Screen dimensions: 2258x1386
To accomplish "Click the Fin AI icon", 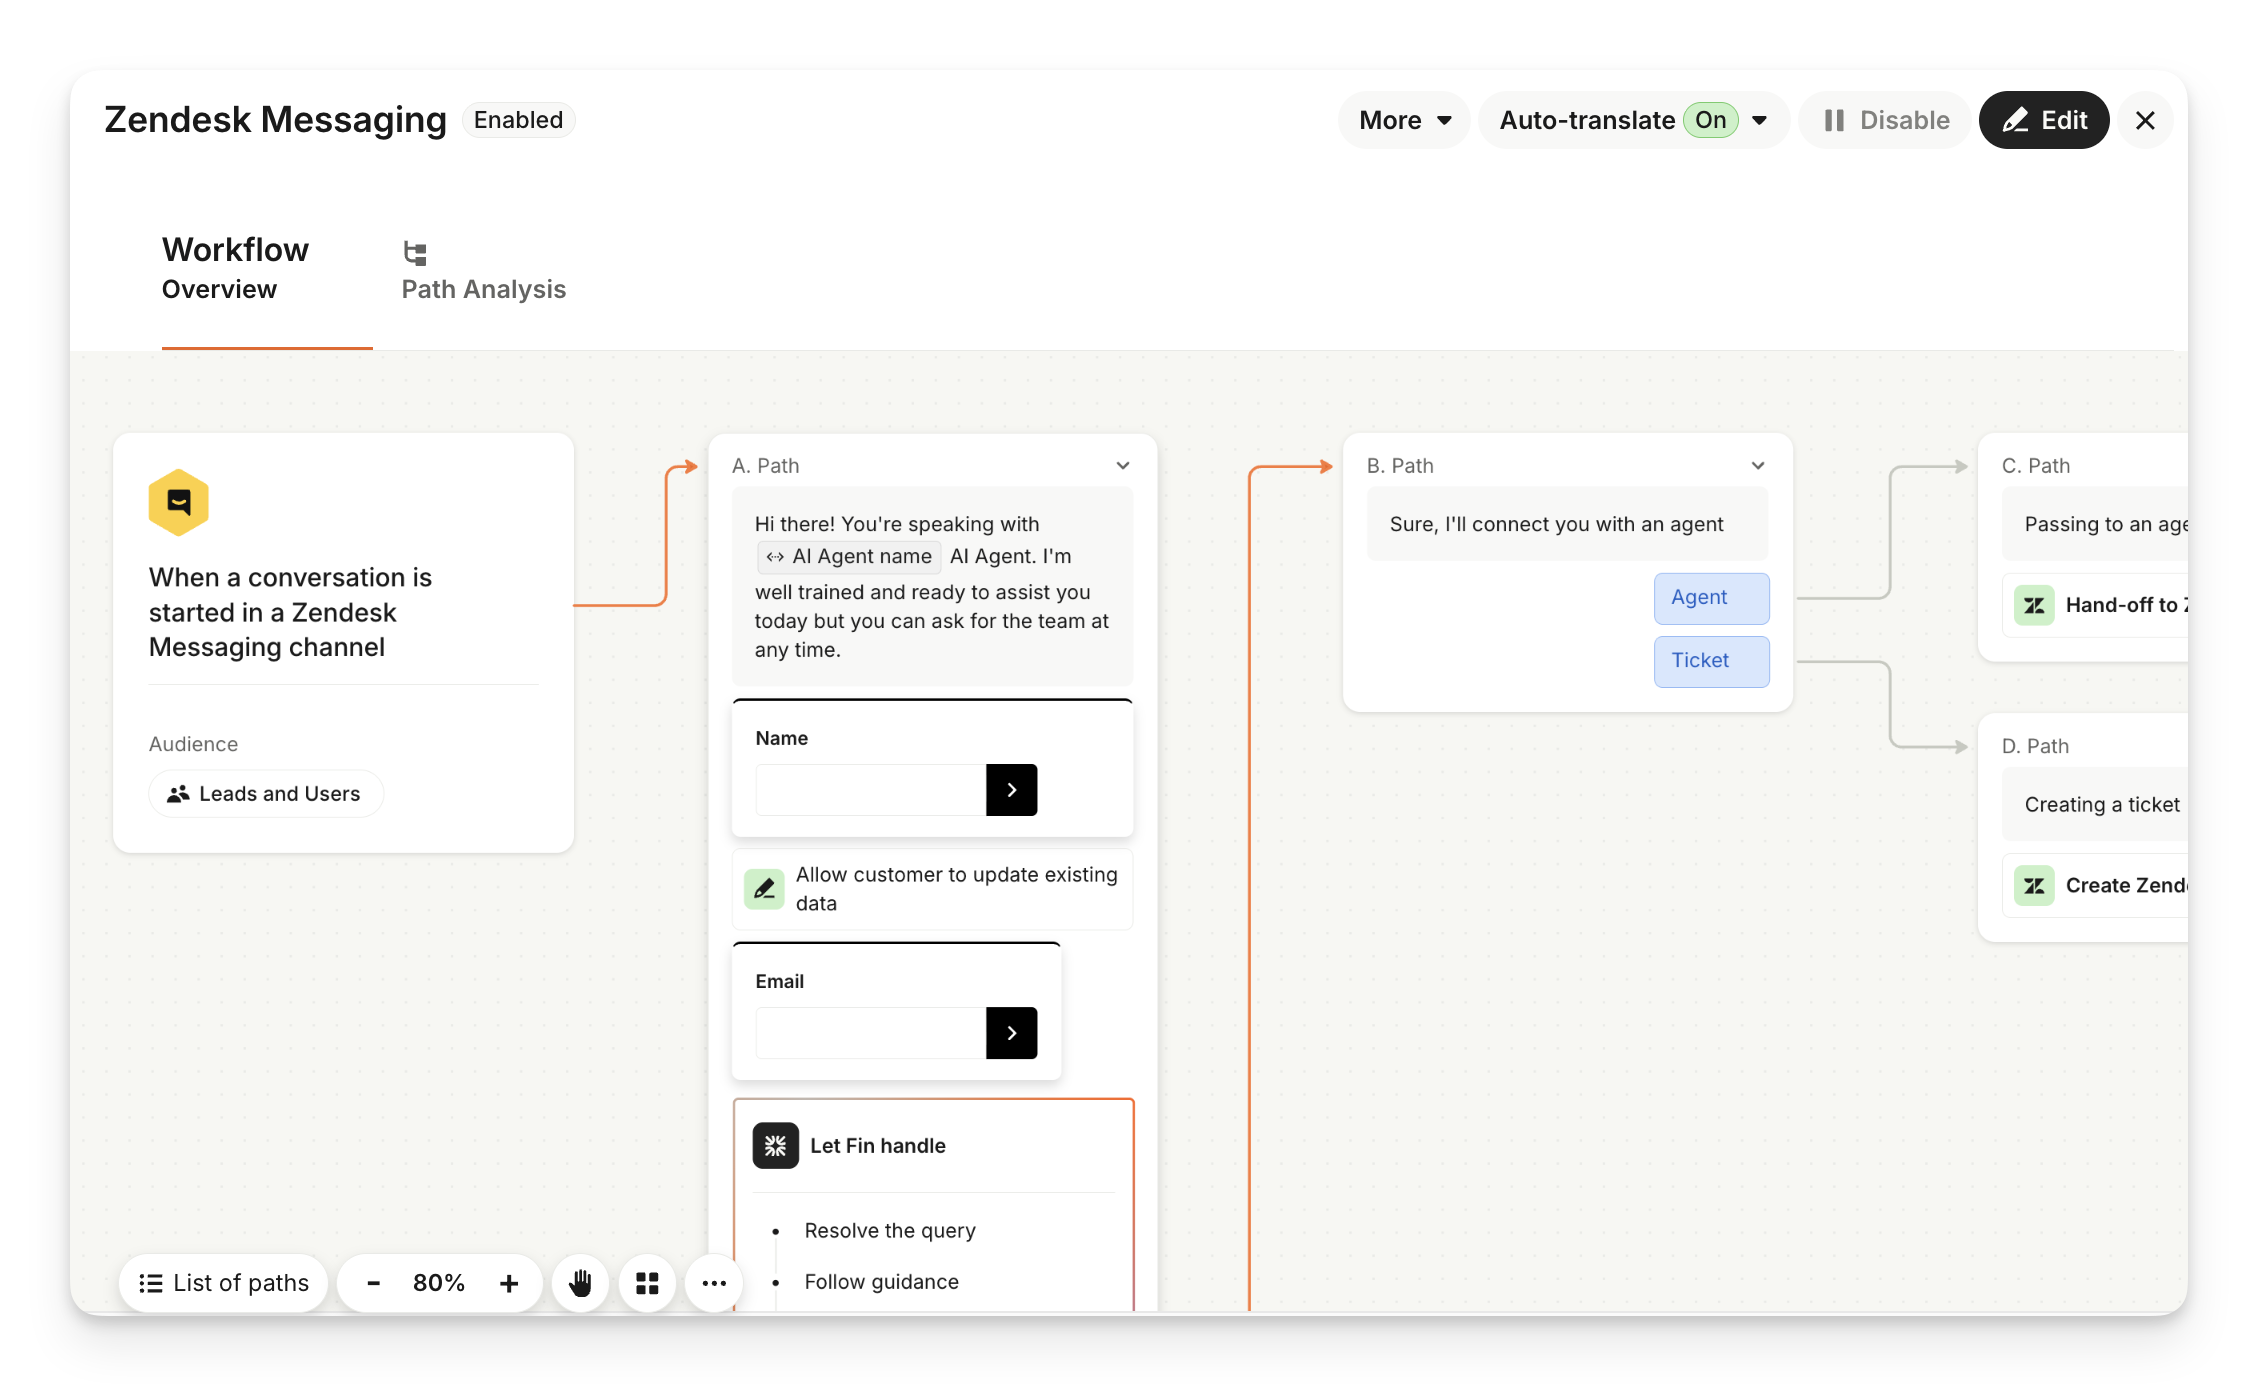I will click(x=775, y=1146).
